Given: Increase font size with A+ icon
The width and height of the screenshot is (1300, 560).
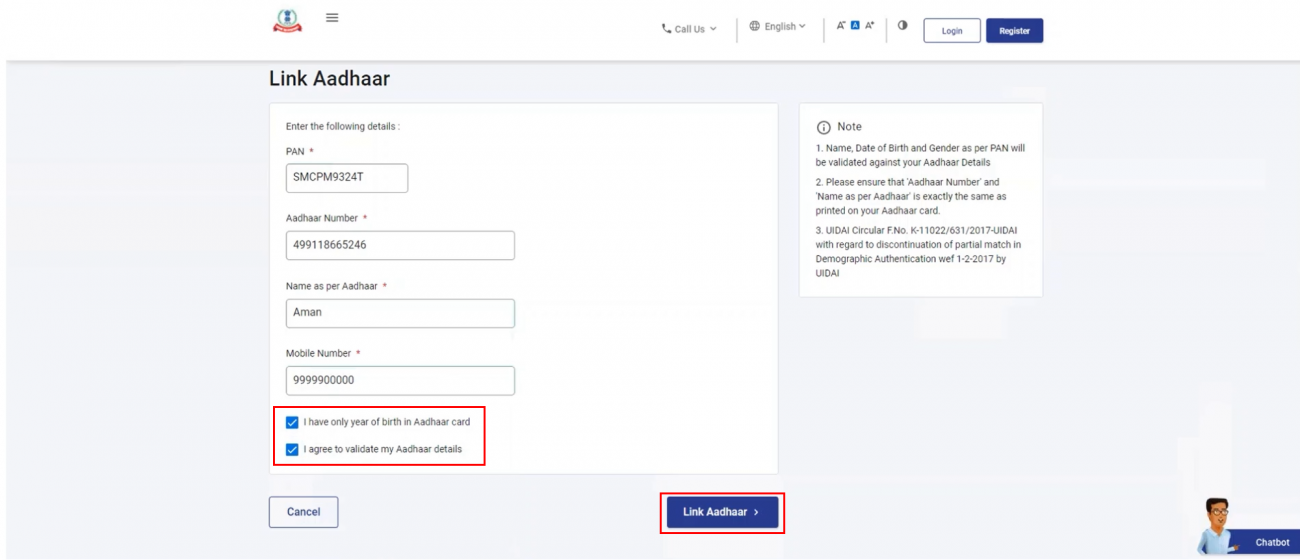Looking at the screenshot, I should pyautogui.click(x=870, y=26).
